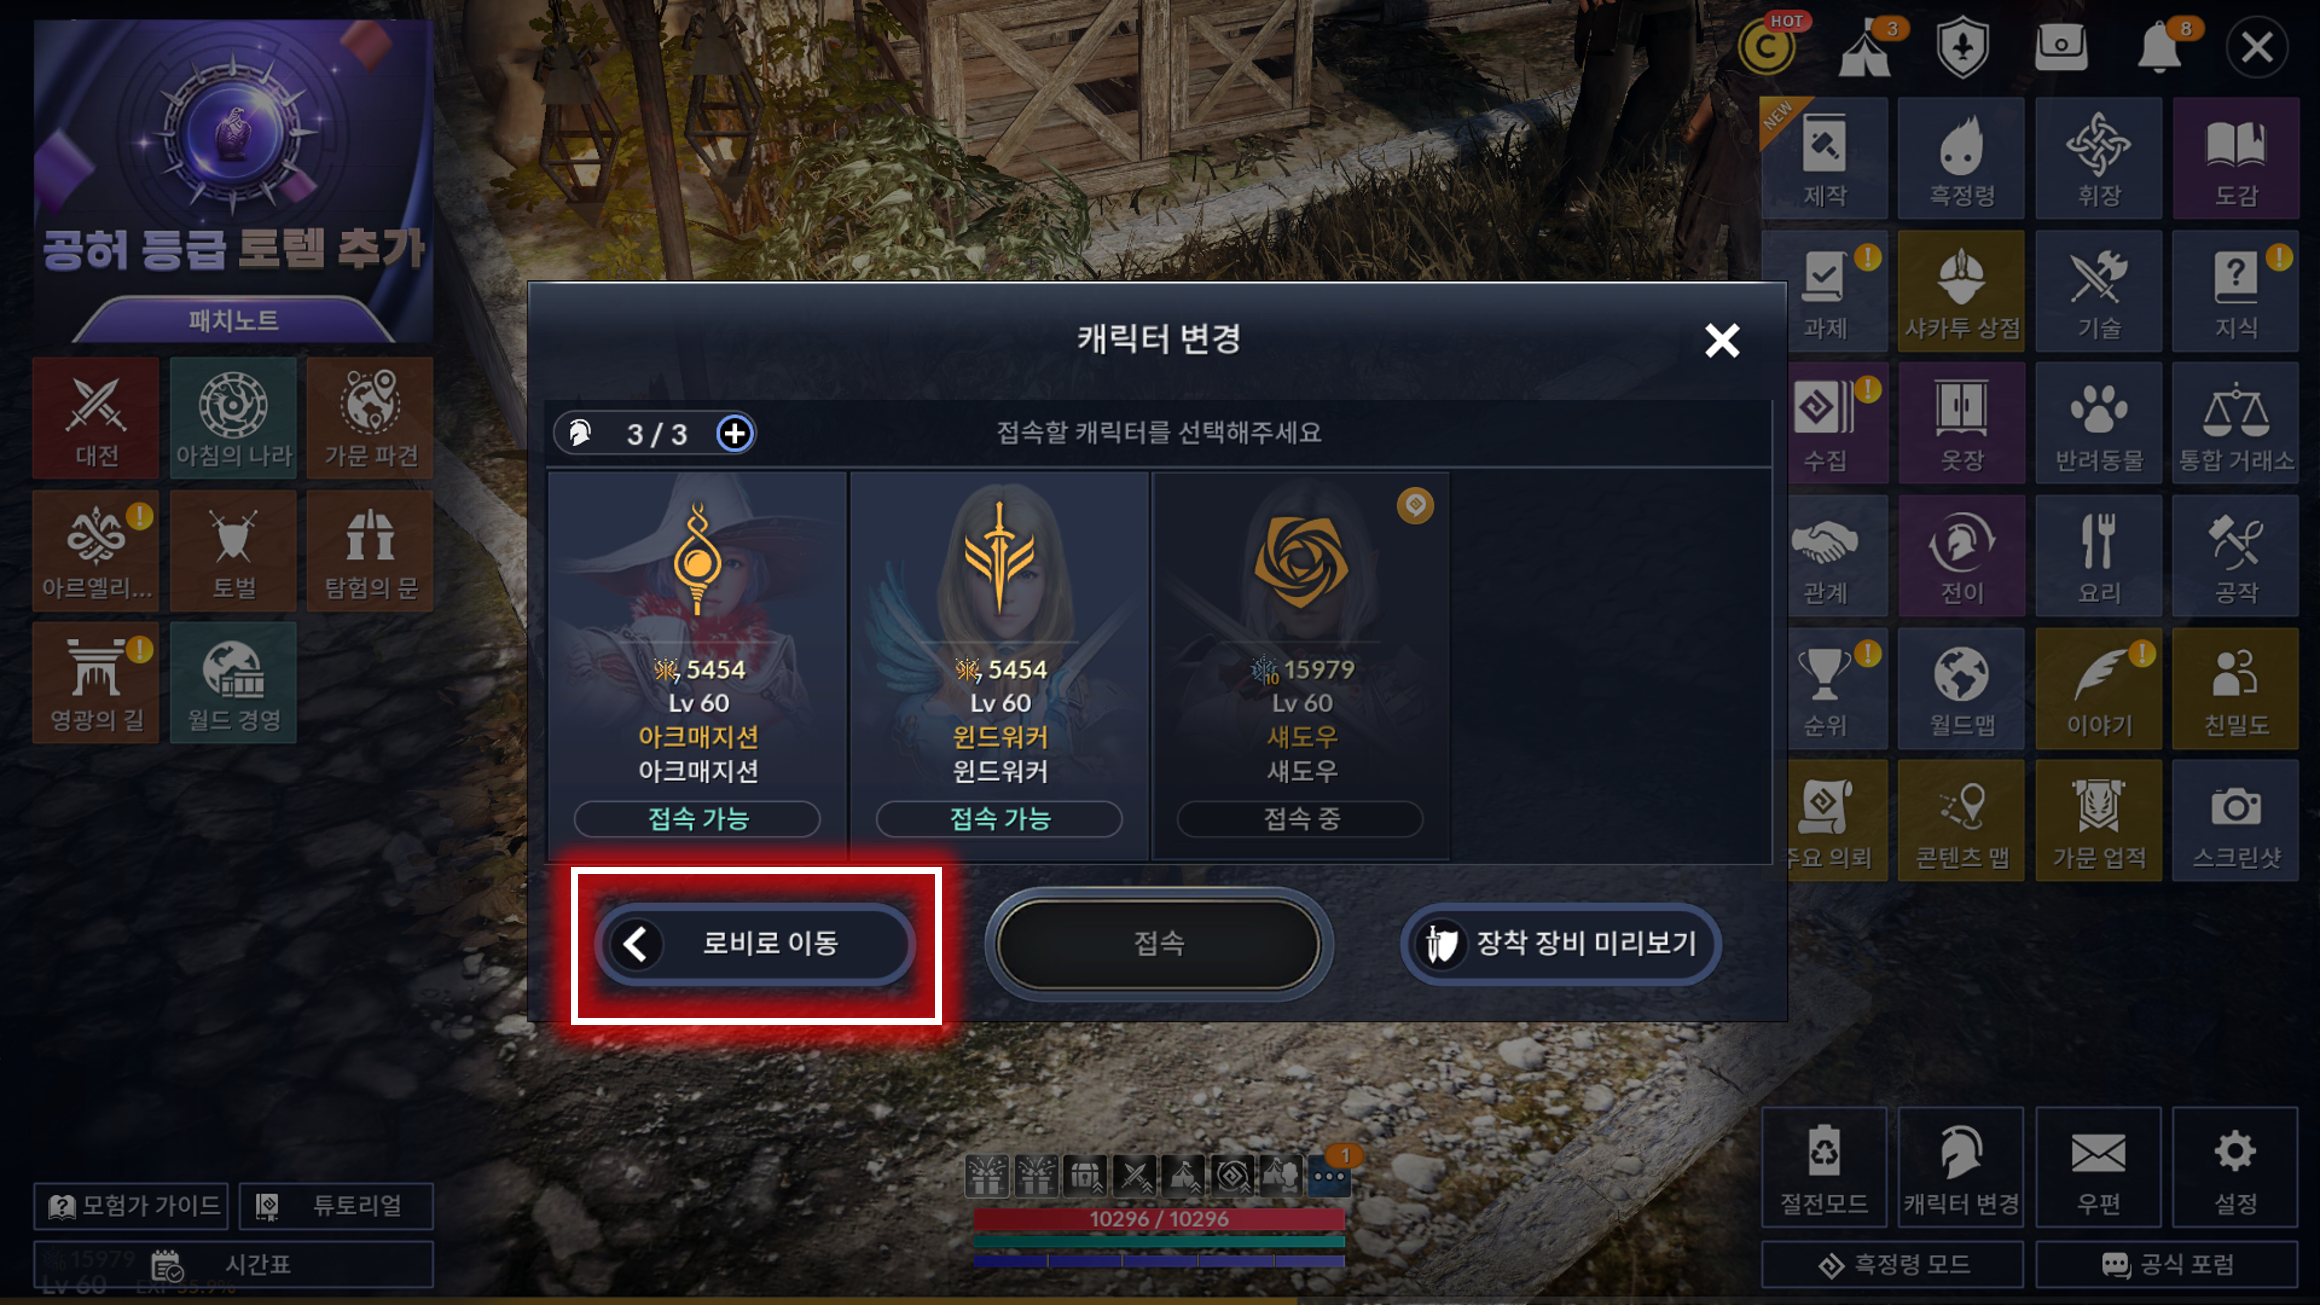Select the 윈드워커 character card
Screen dimensions: 2320x1305
(x=1000, y=665)
